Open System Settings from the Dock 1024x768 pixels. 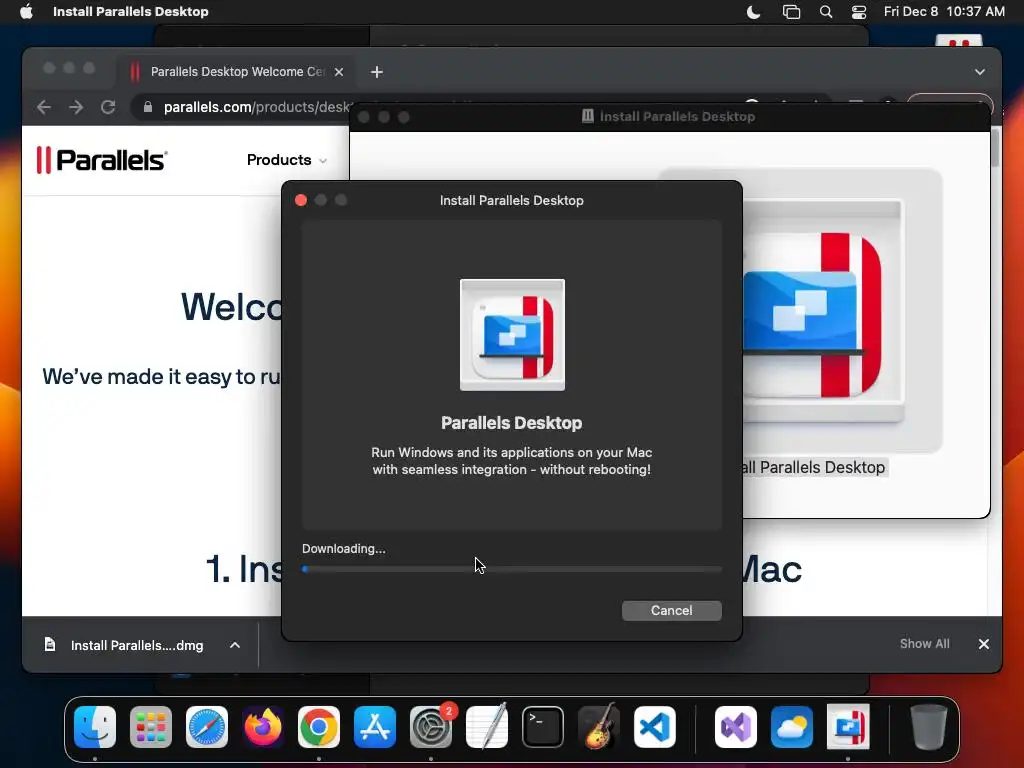pyautogui.click(x=431, y=727)
